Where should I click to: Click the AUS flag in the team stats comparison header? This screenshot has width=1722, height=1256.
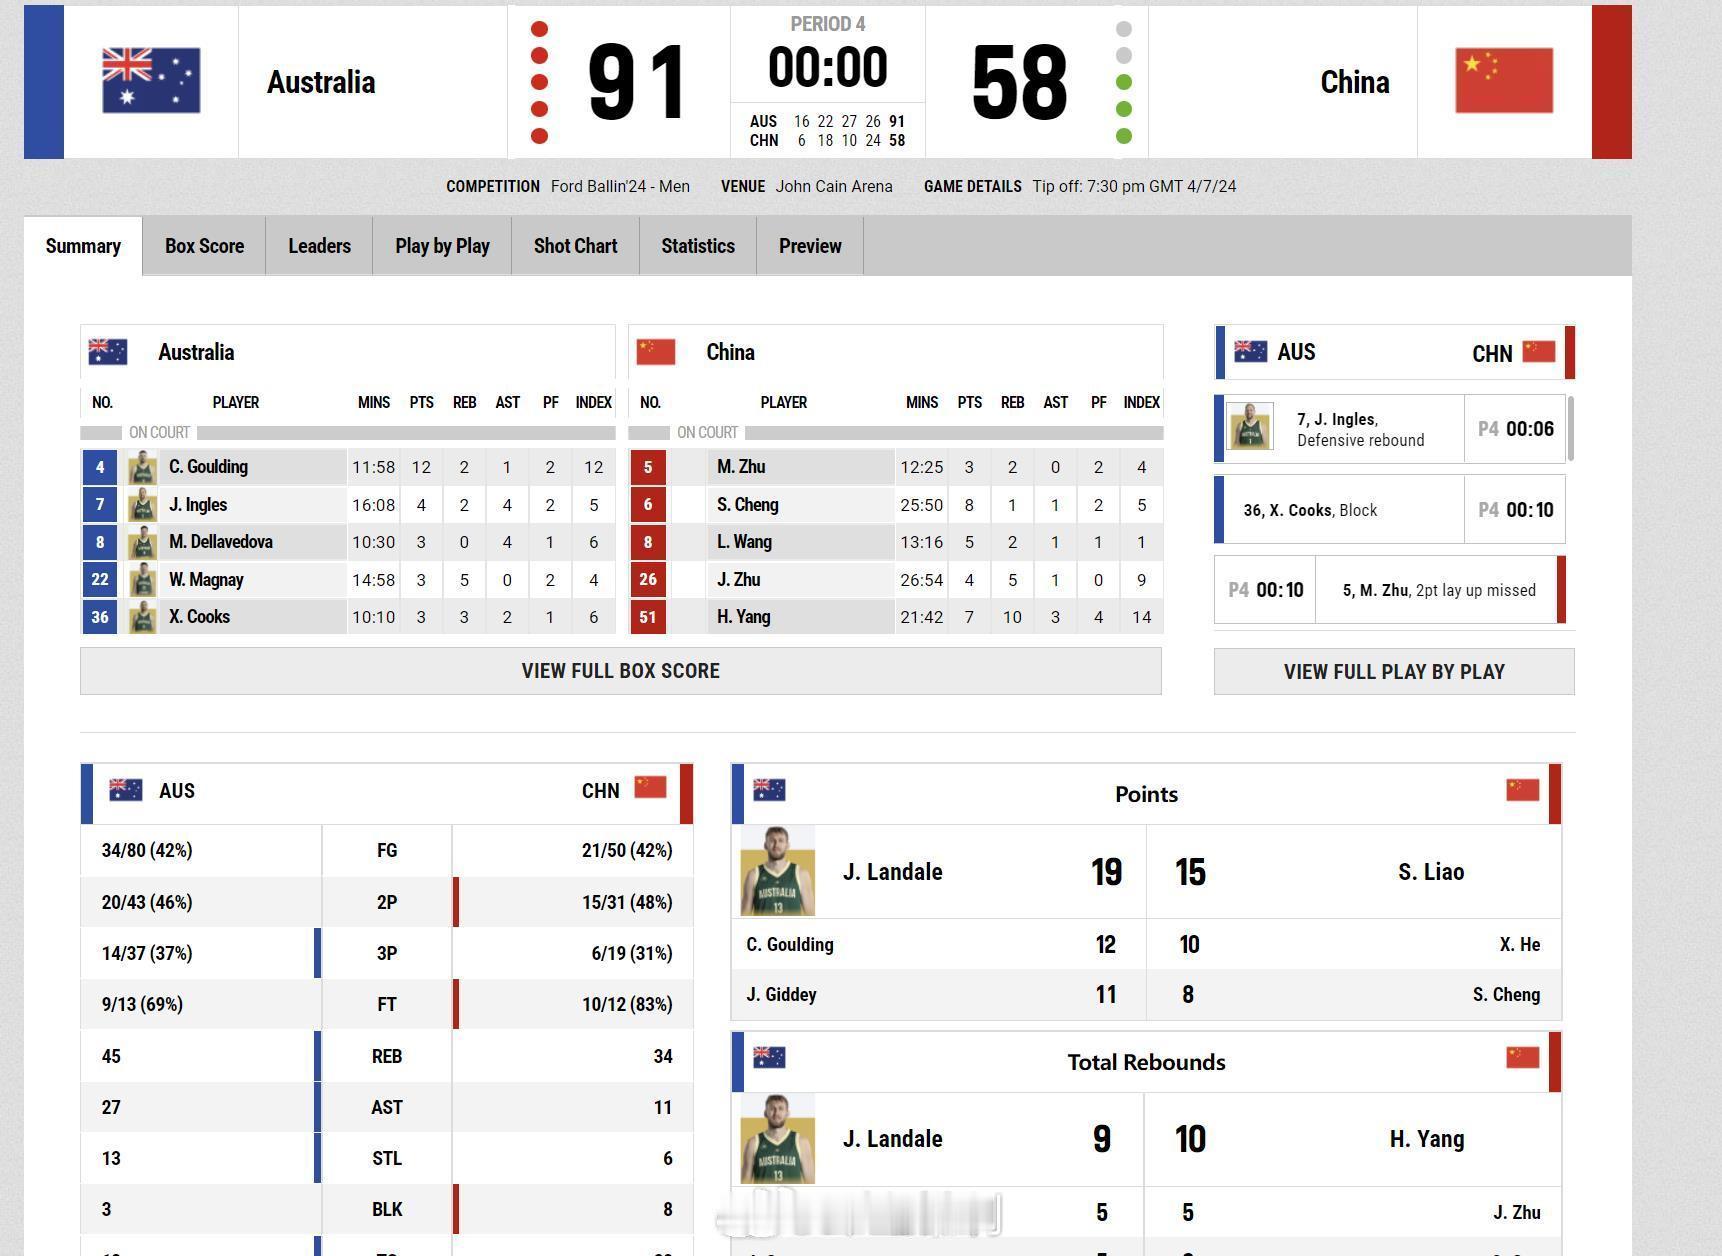click(x=126, y=790)
